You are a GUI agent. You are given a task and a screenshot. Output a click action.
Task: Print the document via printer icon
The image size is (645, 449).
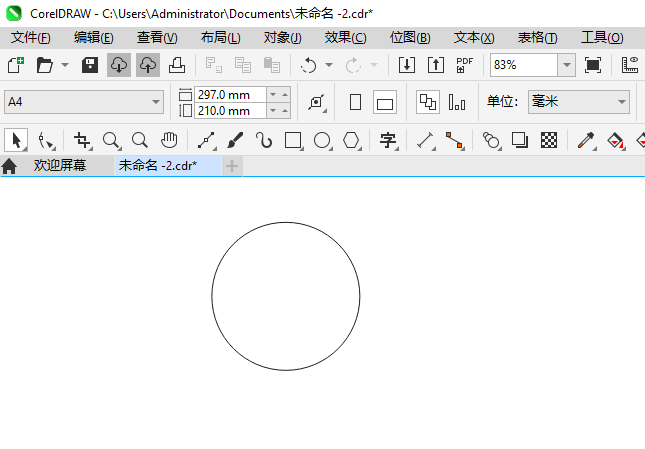(x=177, y=65)
